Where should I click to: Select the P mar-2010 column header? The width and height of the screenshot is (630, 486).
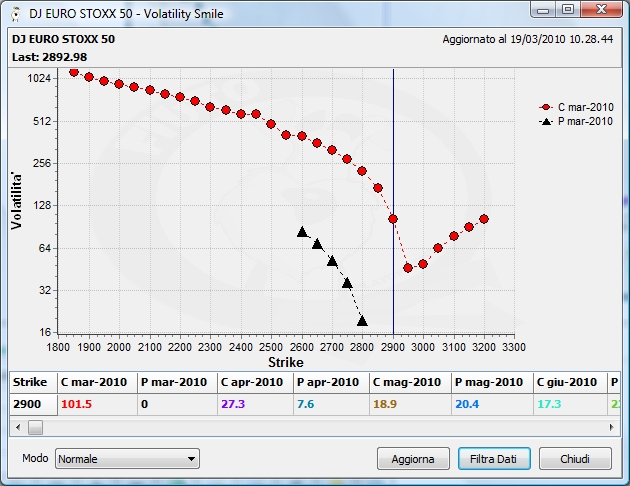click(177, 382)
